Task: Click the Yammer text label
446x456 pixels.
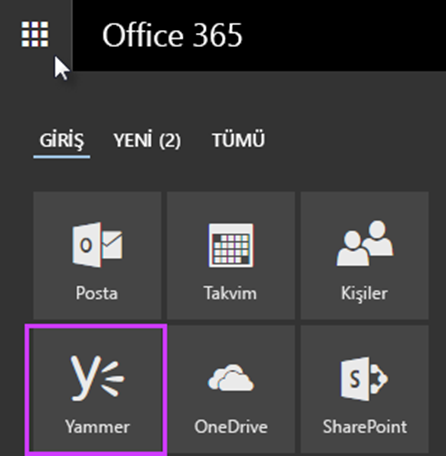Action: [x=97, y=427]
